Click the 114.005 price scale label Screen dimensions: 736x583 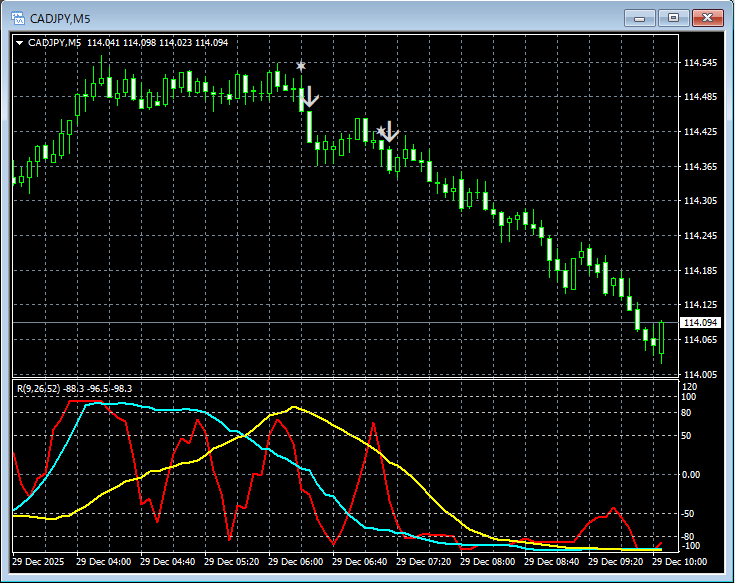[x=699, y=374]
